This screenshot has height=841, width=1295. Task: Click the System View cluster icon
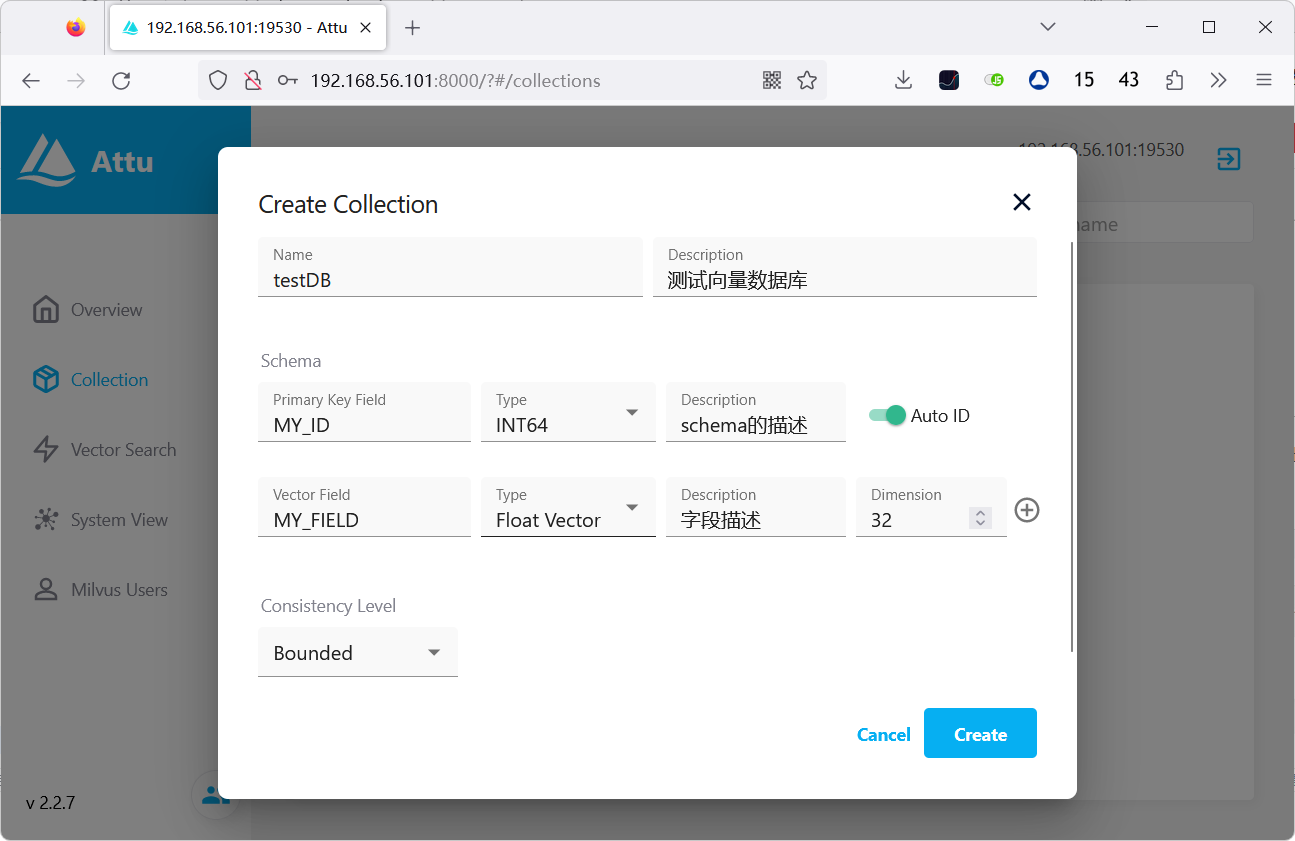tap(46, 520)
